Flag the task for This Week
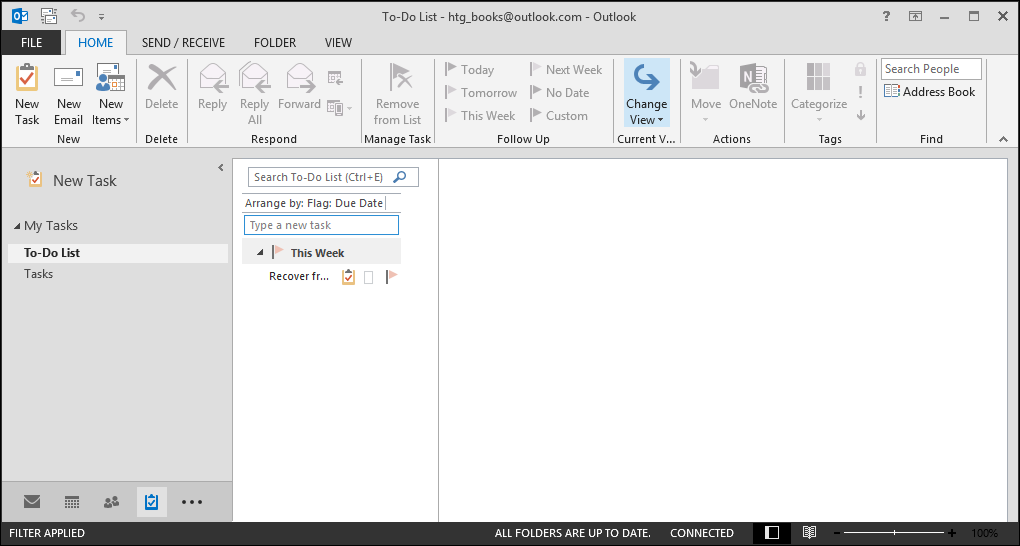Viewport: 1020px width, 546px height. [x=479, y=115]
